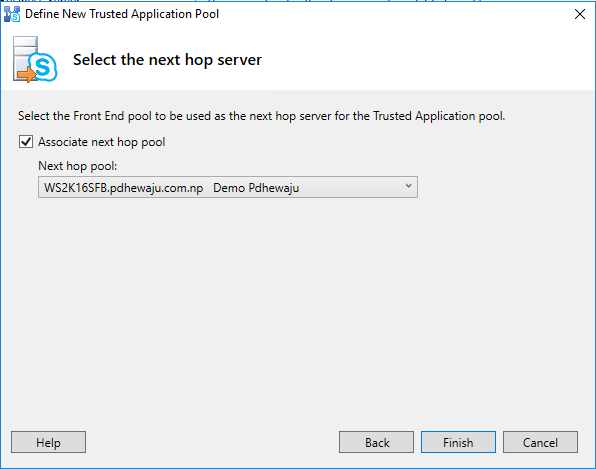Click the chevron arrow of the pool dropdown
The width and height of the screenshot is (596, 469).
point(408,186)
